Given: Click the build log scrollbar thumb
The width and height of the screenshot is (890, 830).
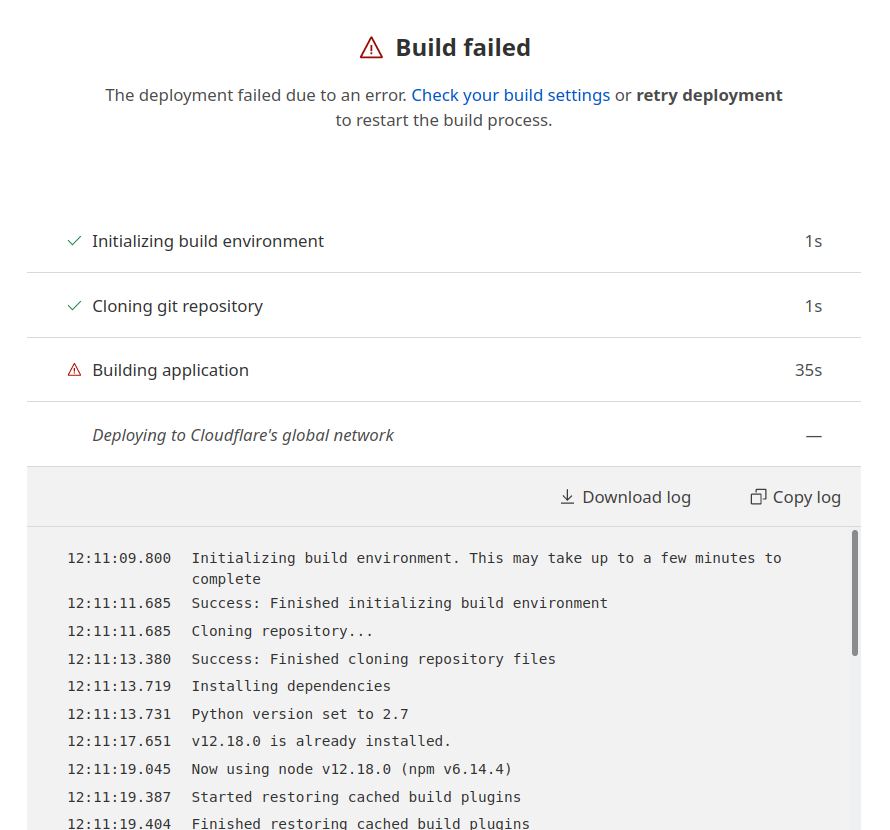Looking at the screenshot, I should click(x=855, y=592).
